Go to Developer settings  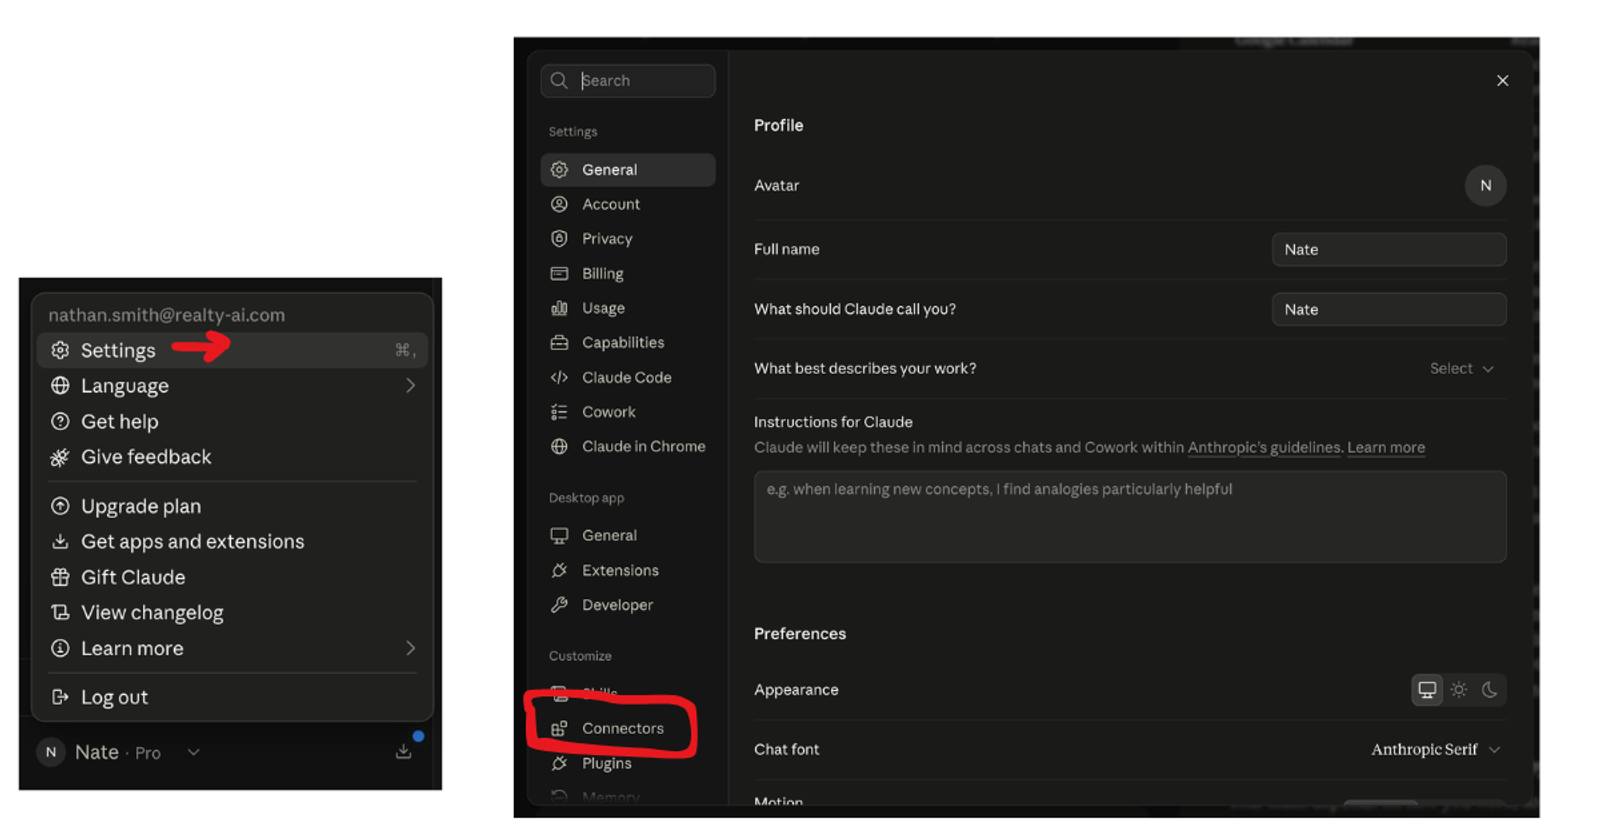628,605
